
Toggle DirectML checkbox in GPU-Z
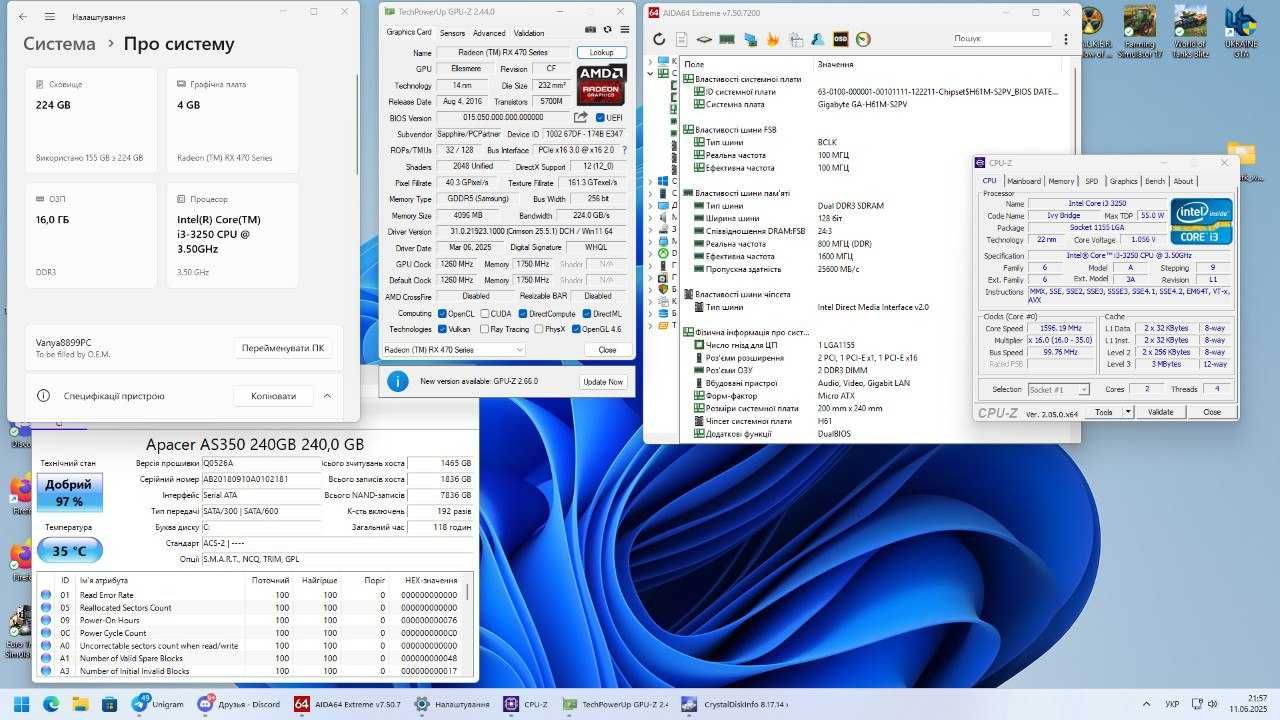pyautogui.click(x=586, y=313)
